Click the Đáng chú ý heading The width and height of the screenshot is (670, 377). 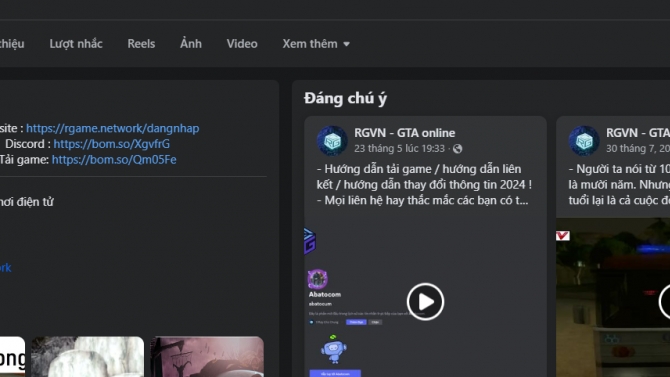[345, 98]
